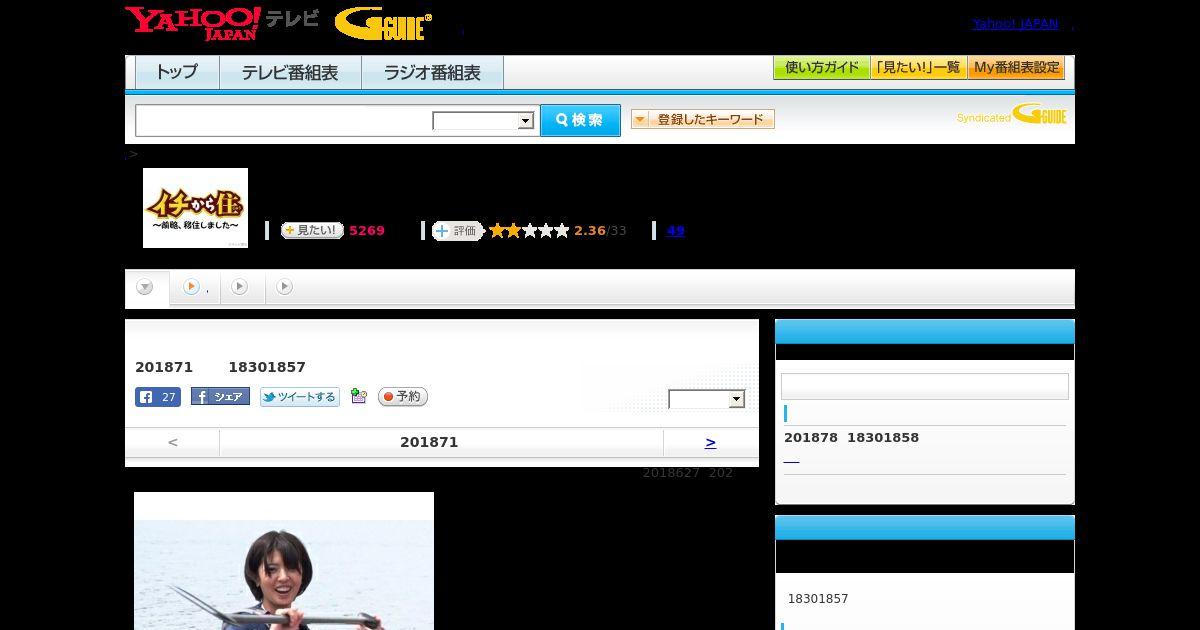Open the program photo of woman
Screen dimensions: 1200x630
(x=284, y=561)
